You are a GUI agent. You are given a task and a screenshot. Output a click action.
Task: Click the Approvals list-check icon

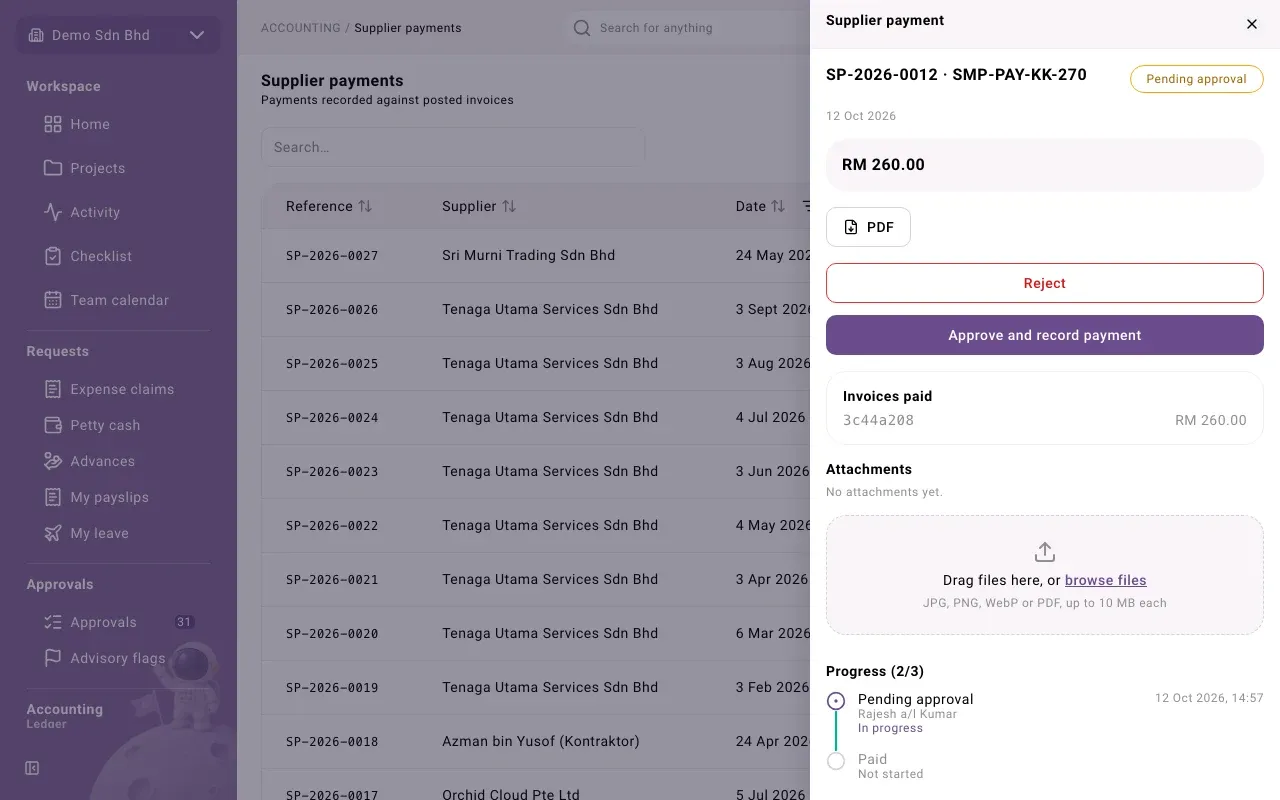pos(53,622)
